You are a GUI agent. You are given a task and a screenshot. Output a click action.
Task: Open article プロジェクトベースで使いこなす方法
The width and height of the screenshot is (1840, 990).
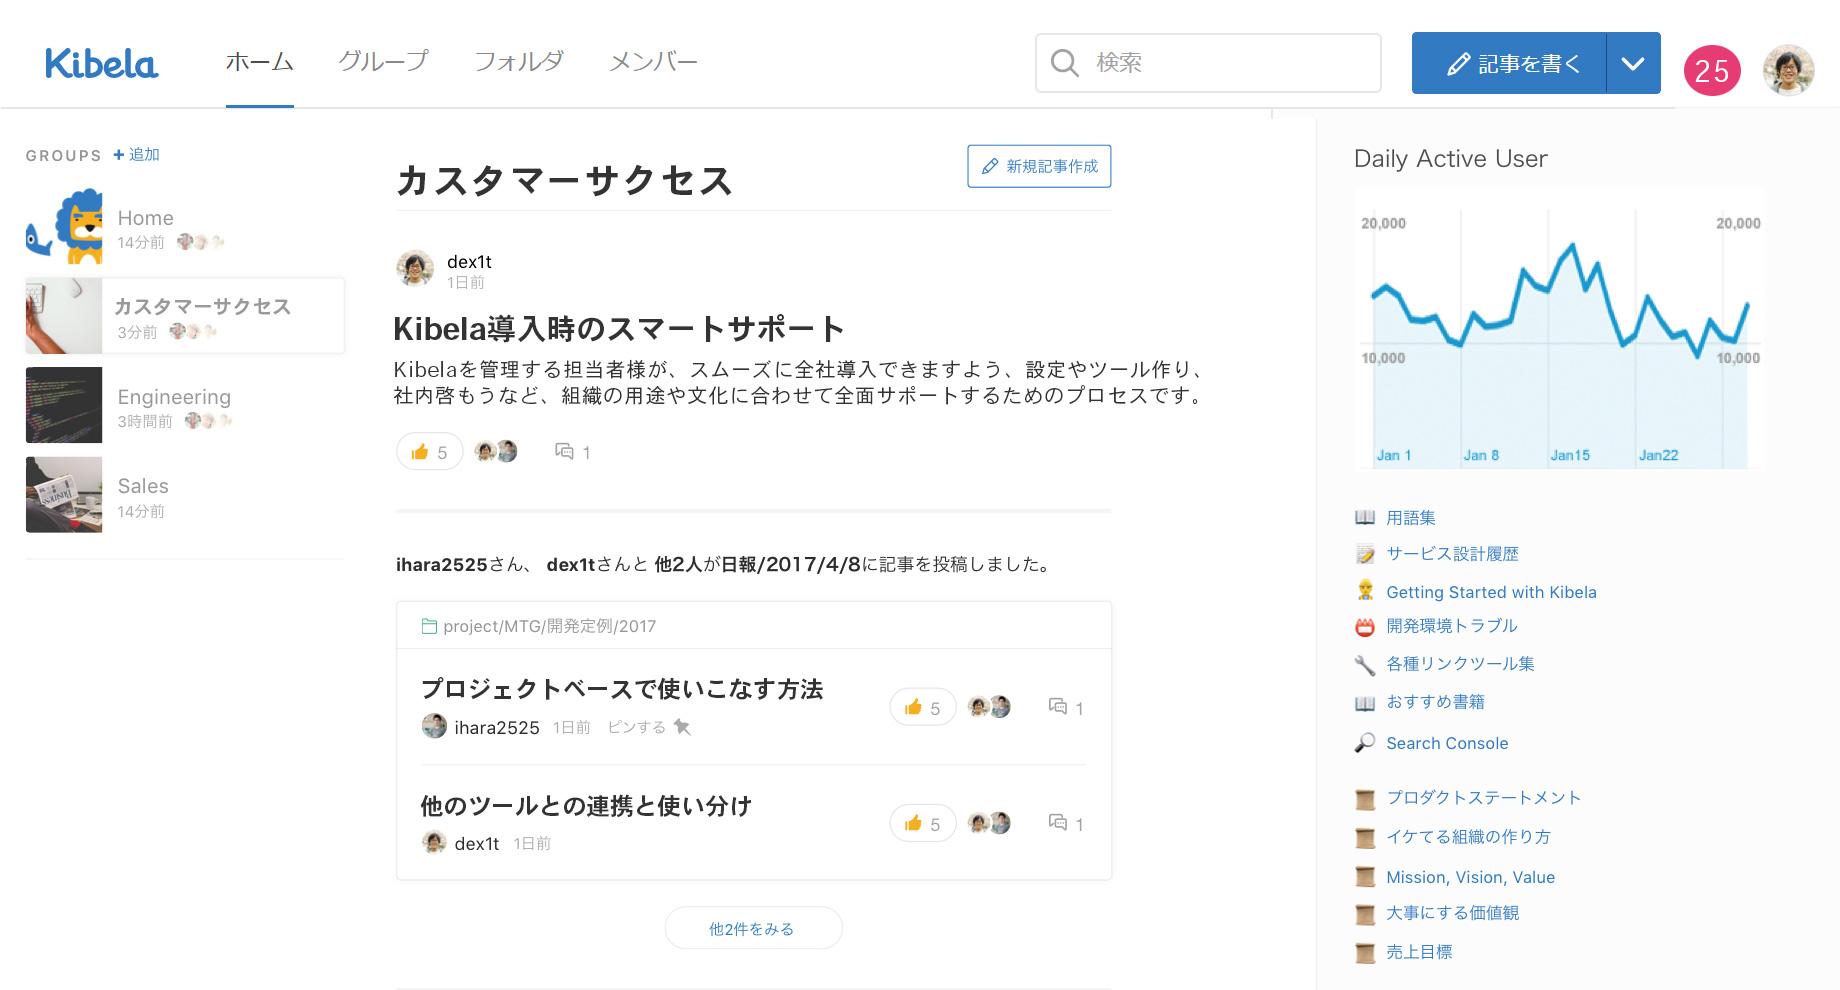622,689
